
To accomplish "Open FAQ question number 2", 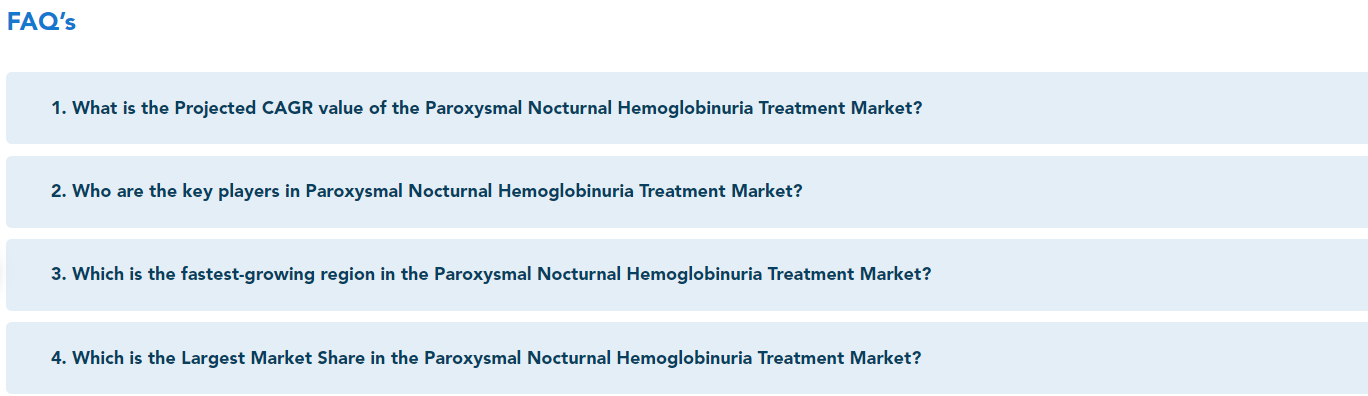I will [x=687, y=191].
